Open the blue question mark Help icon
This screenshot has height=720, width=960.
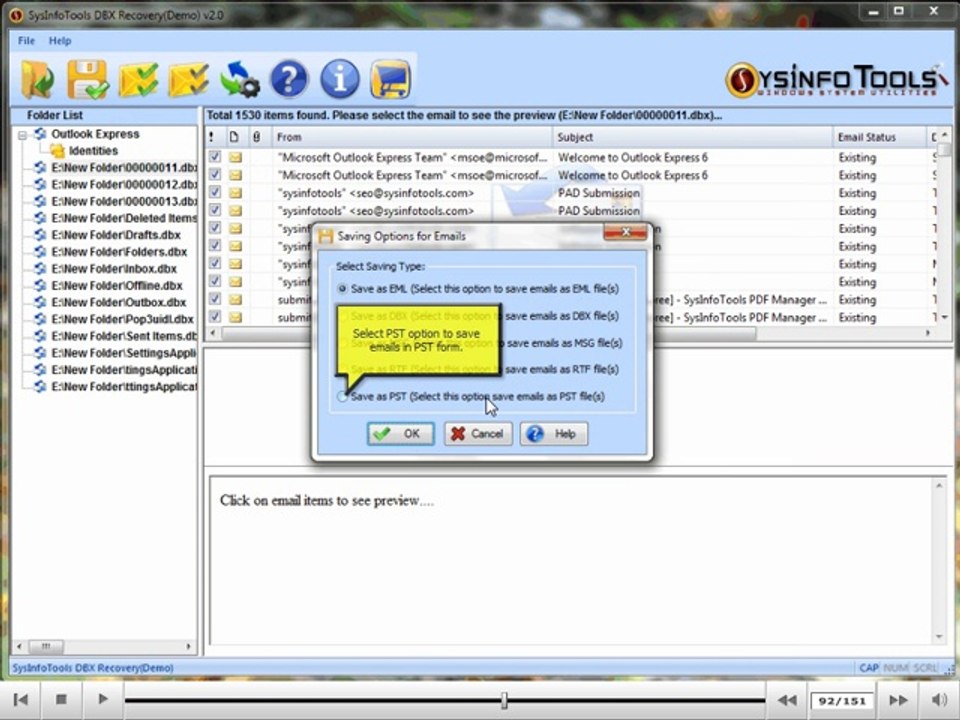coord(289,79)
